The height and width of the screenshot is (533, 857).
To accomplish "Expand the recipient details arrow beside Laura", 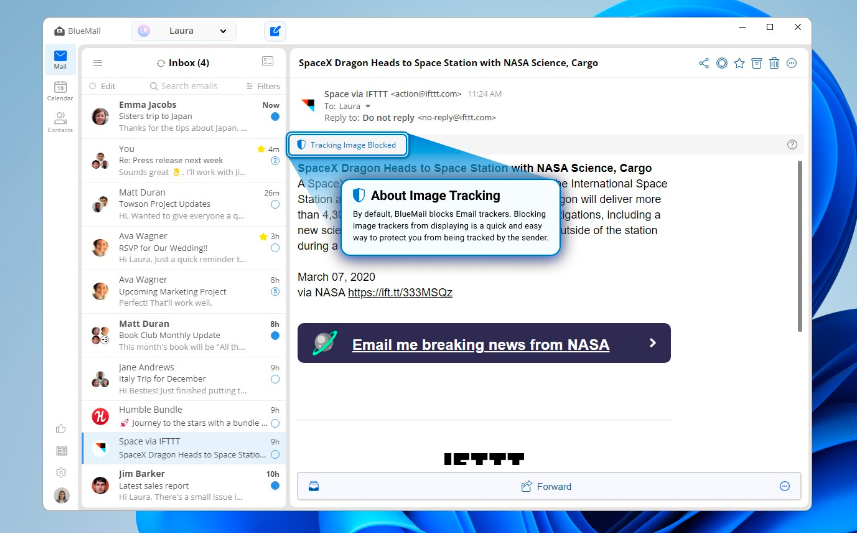I will 368,106.
